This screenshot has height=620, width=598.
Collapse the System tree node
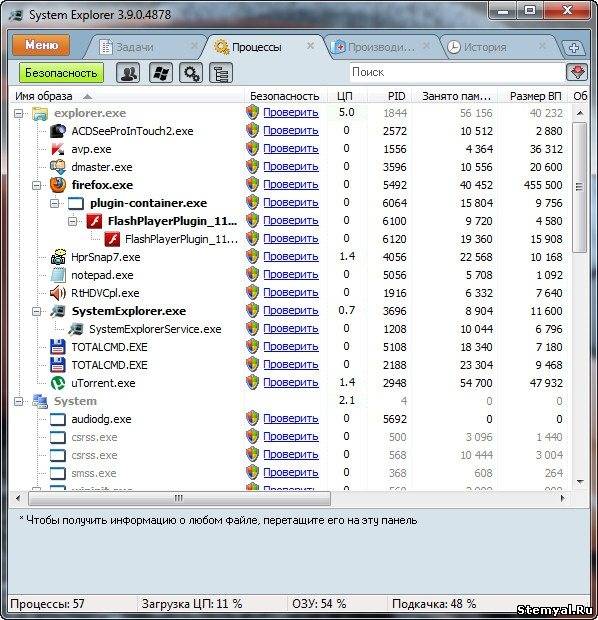point(18,401)
